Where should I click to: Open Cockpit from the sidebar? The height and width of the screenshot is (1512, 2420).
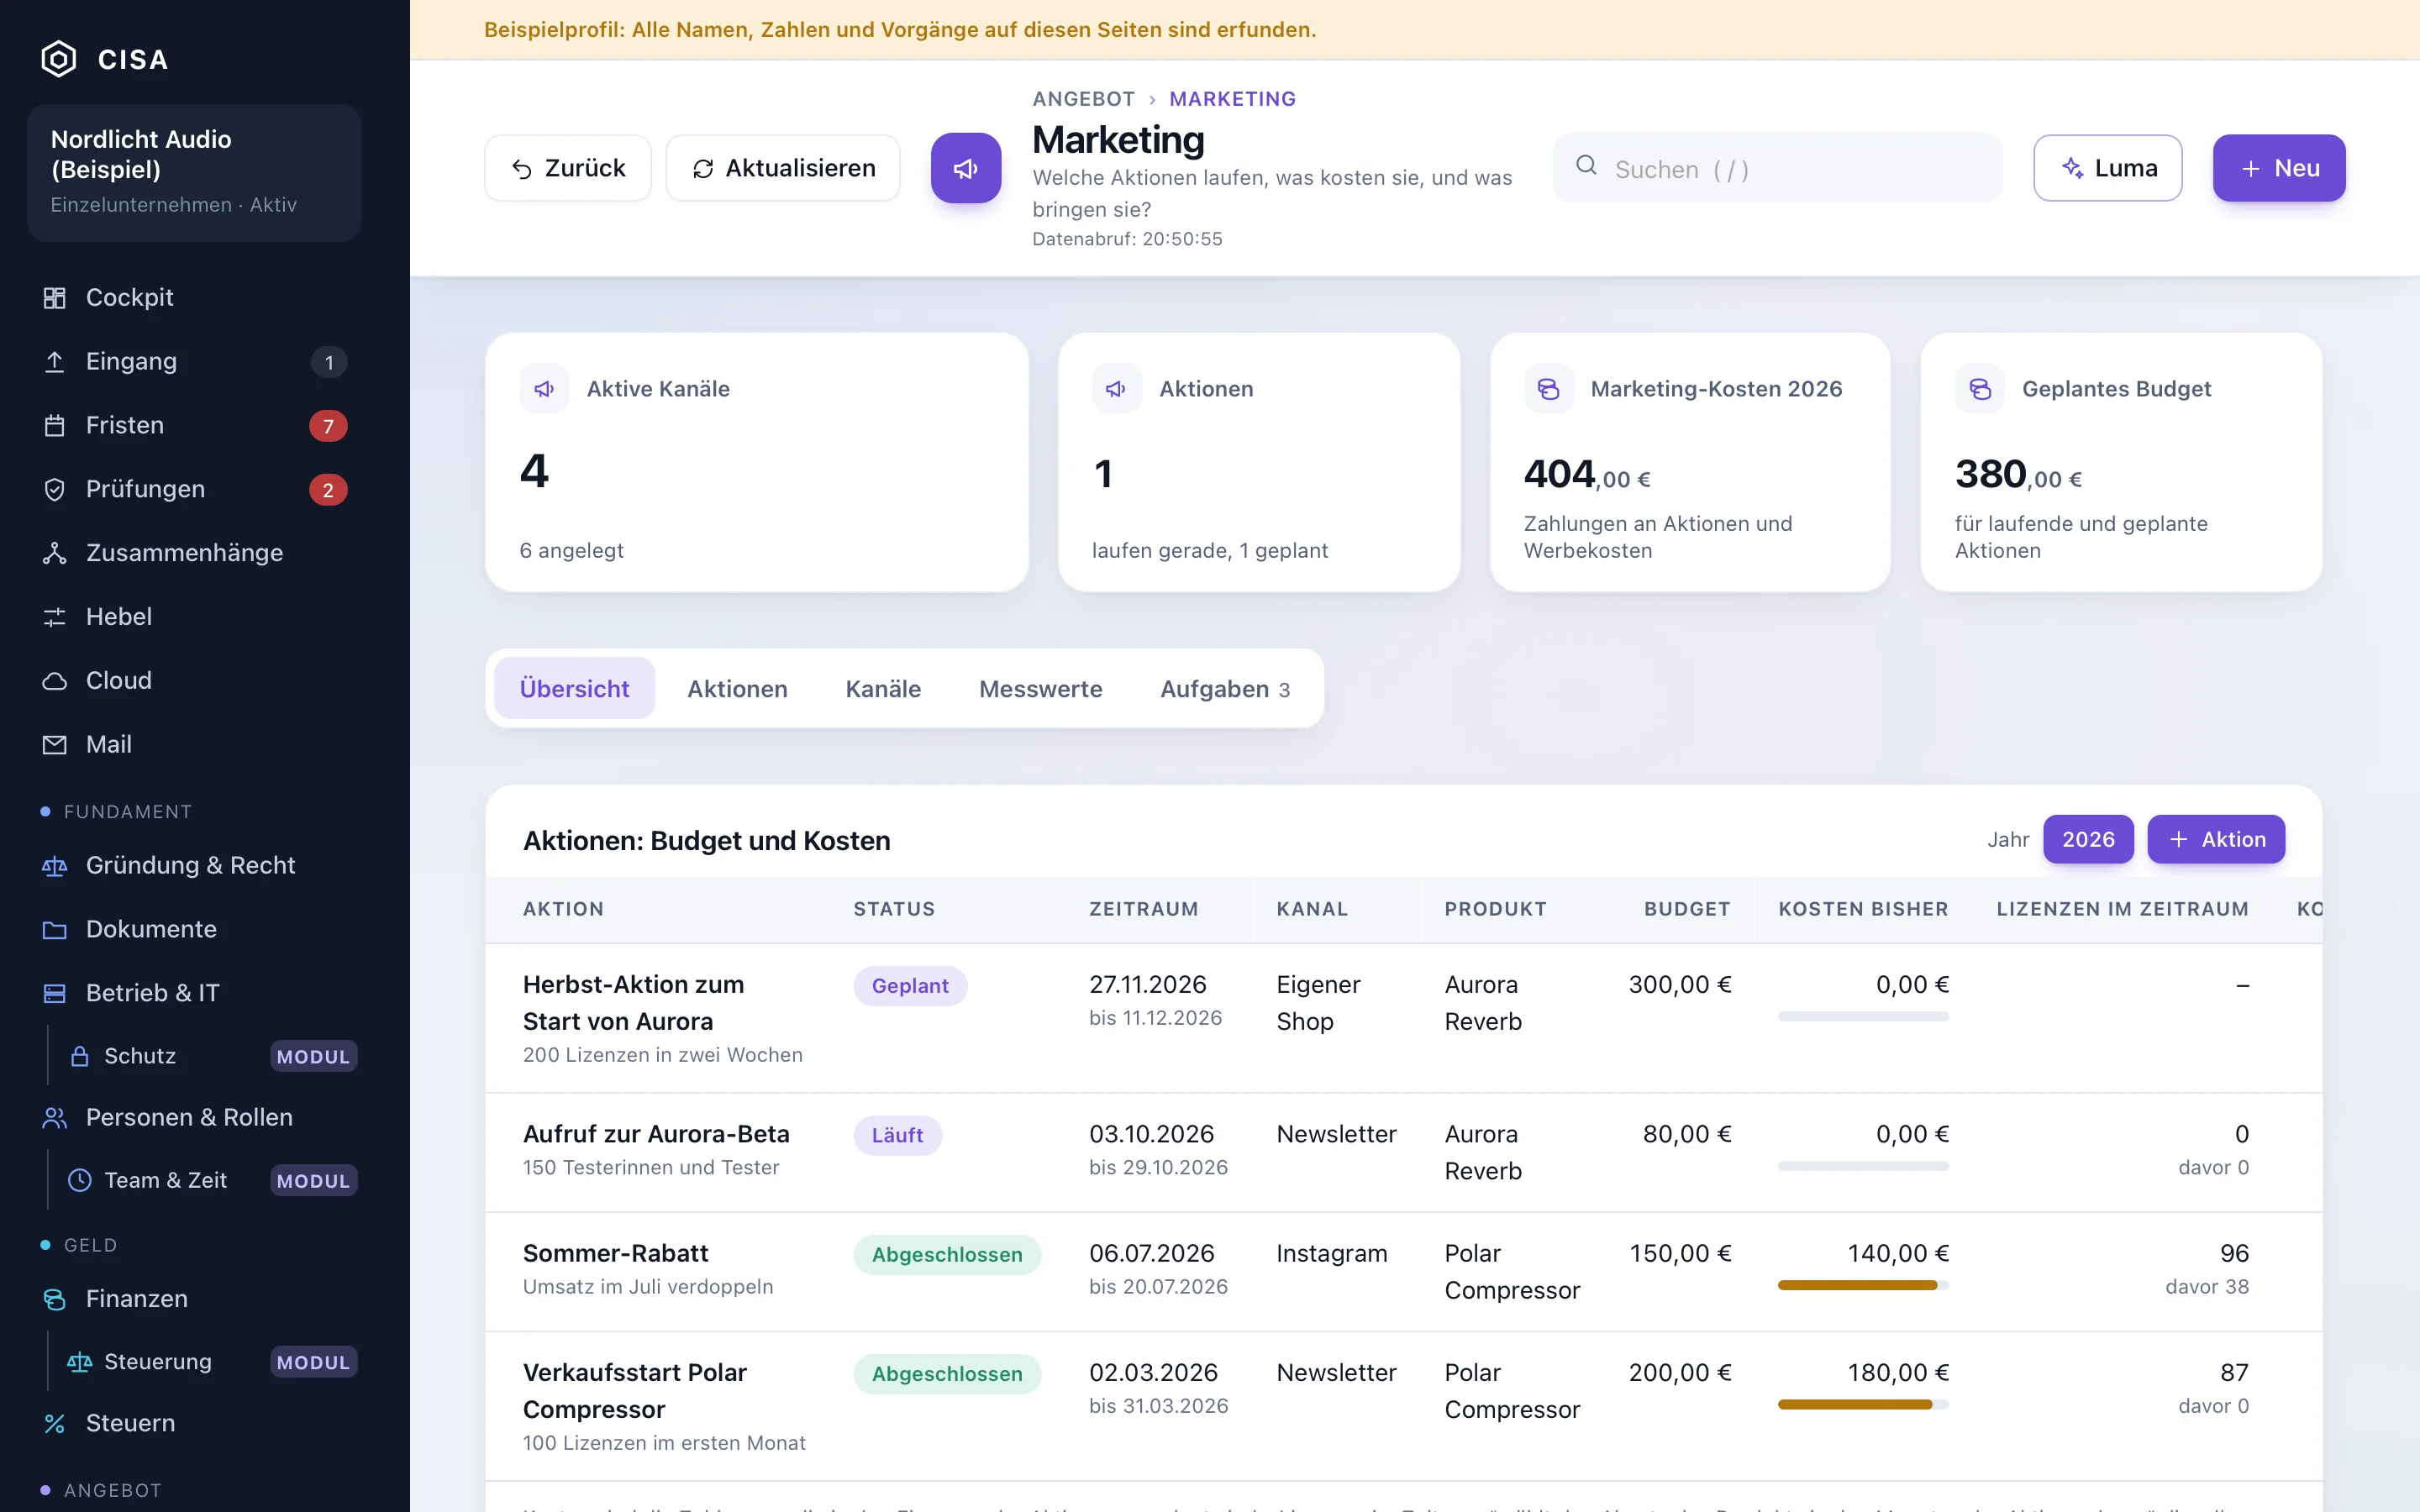(x=194, y=297)
